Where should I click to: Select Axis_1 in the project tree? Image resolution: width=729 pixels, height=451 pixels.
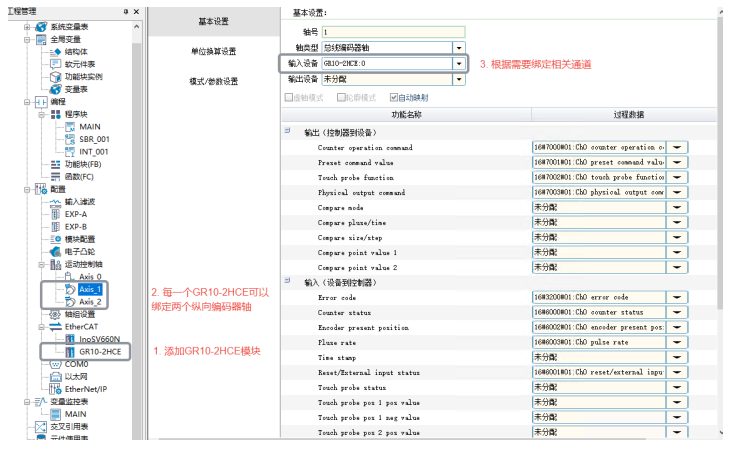pyautogui.click(x=90, y=289)
